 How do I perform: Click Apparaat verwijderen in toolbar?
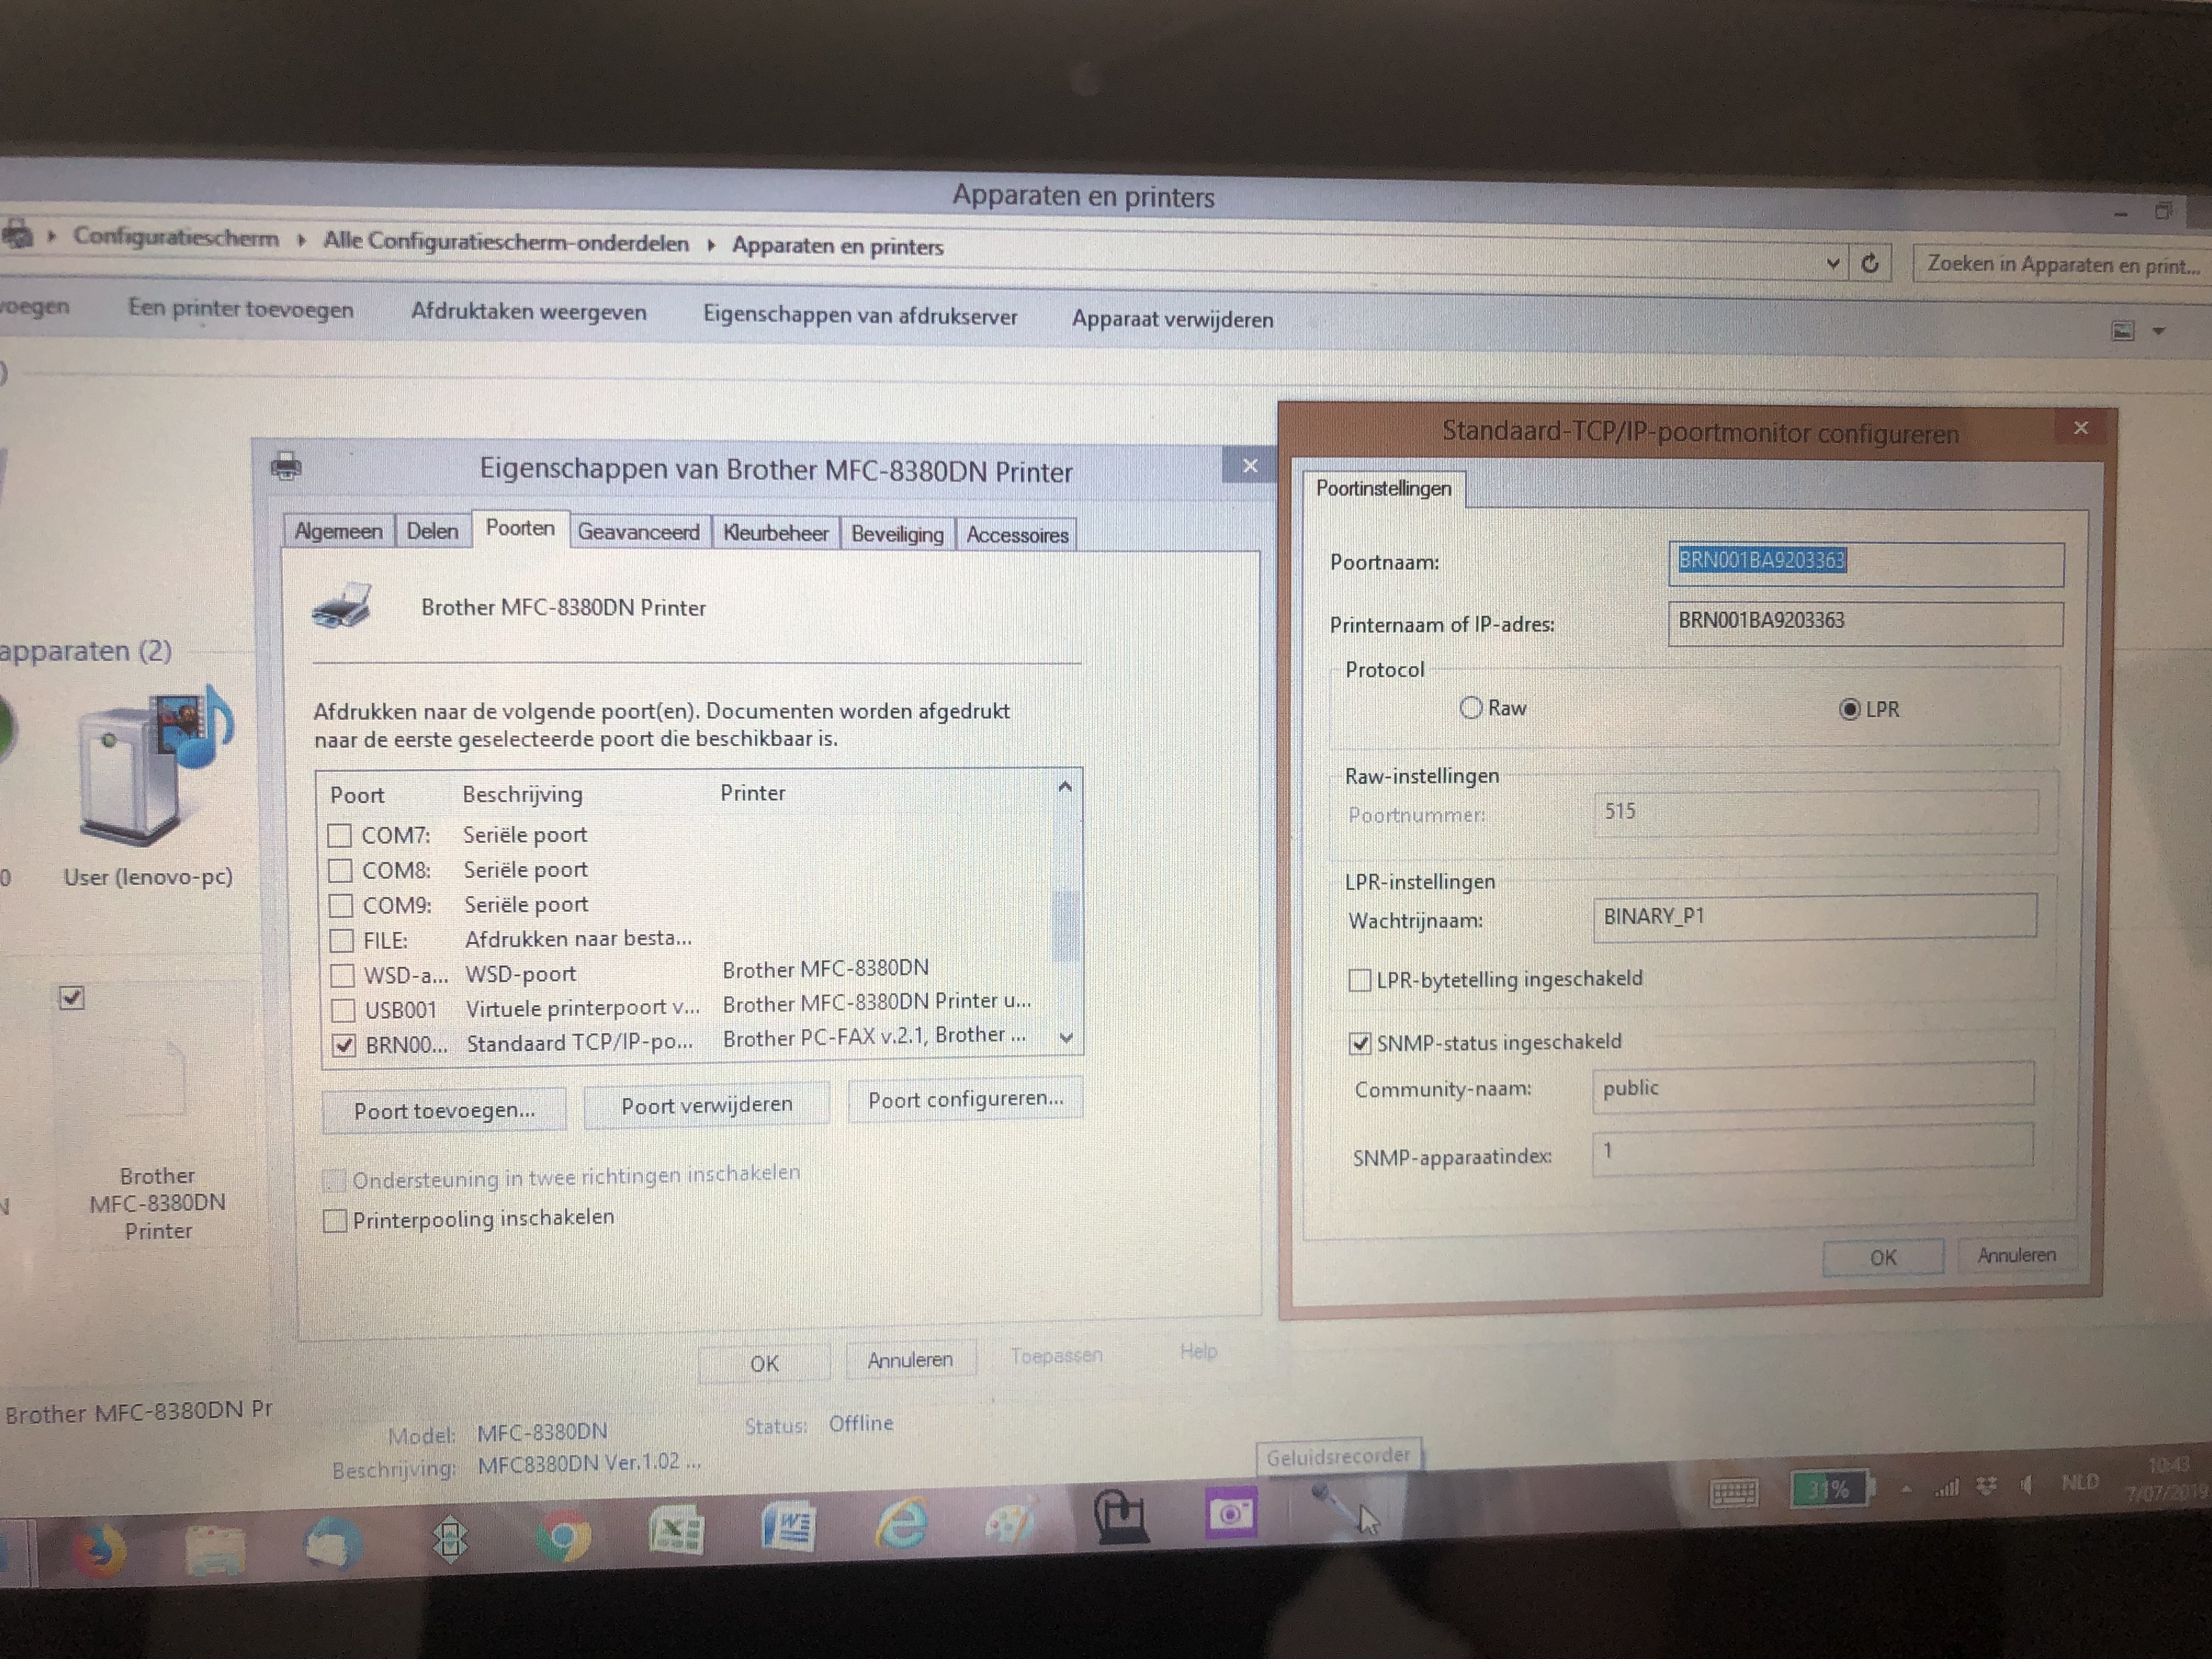tap(1173, 320)
